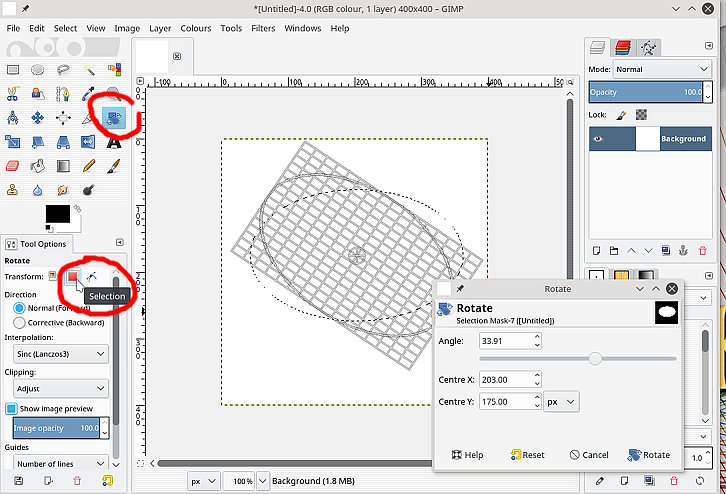The image size is (726, 494).
Task: Select Corrective (Backward) direction
Action: (x=20, y=323)
